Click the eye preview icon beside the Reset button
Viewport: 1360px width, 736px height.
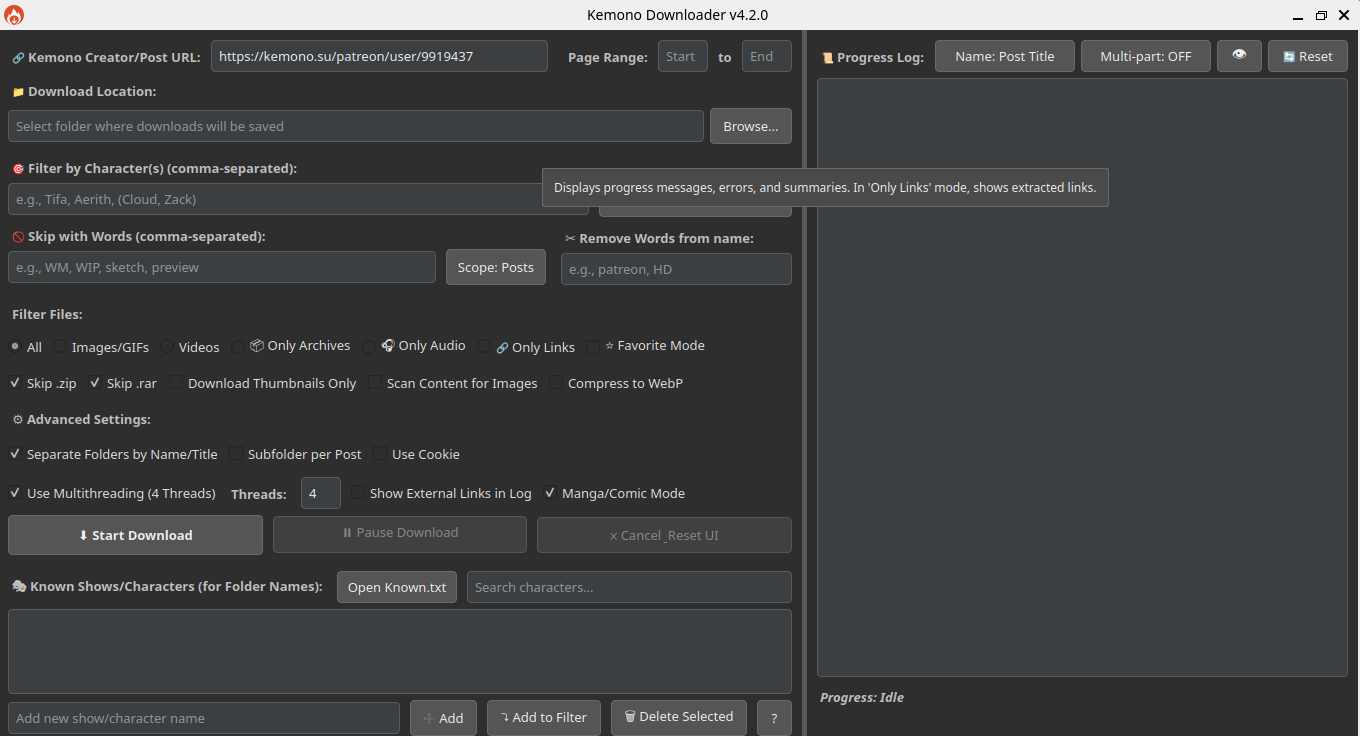(1239, 56)
